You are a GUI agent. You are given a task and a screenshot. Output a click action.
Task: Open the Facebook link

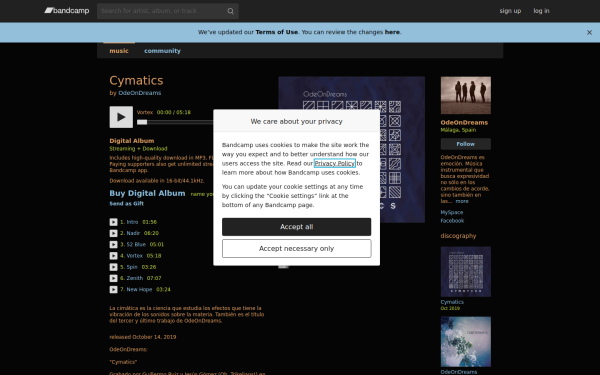click(452, 221)
